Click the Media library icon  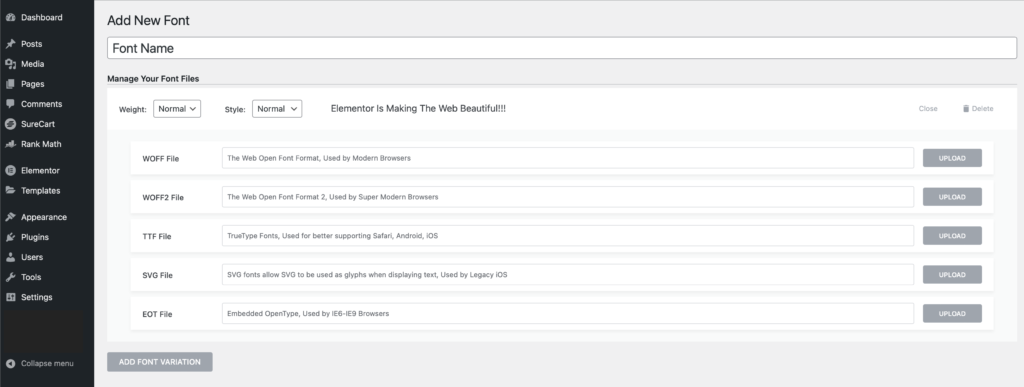(x=10, y=64)
